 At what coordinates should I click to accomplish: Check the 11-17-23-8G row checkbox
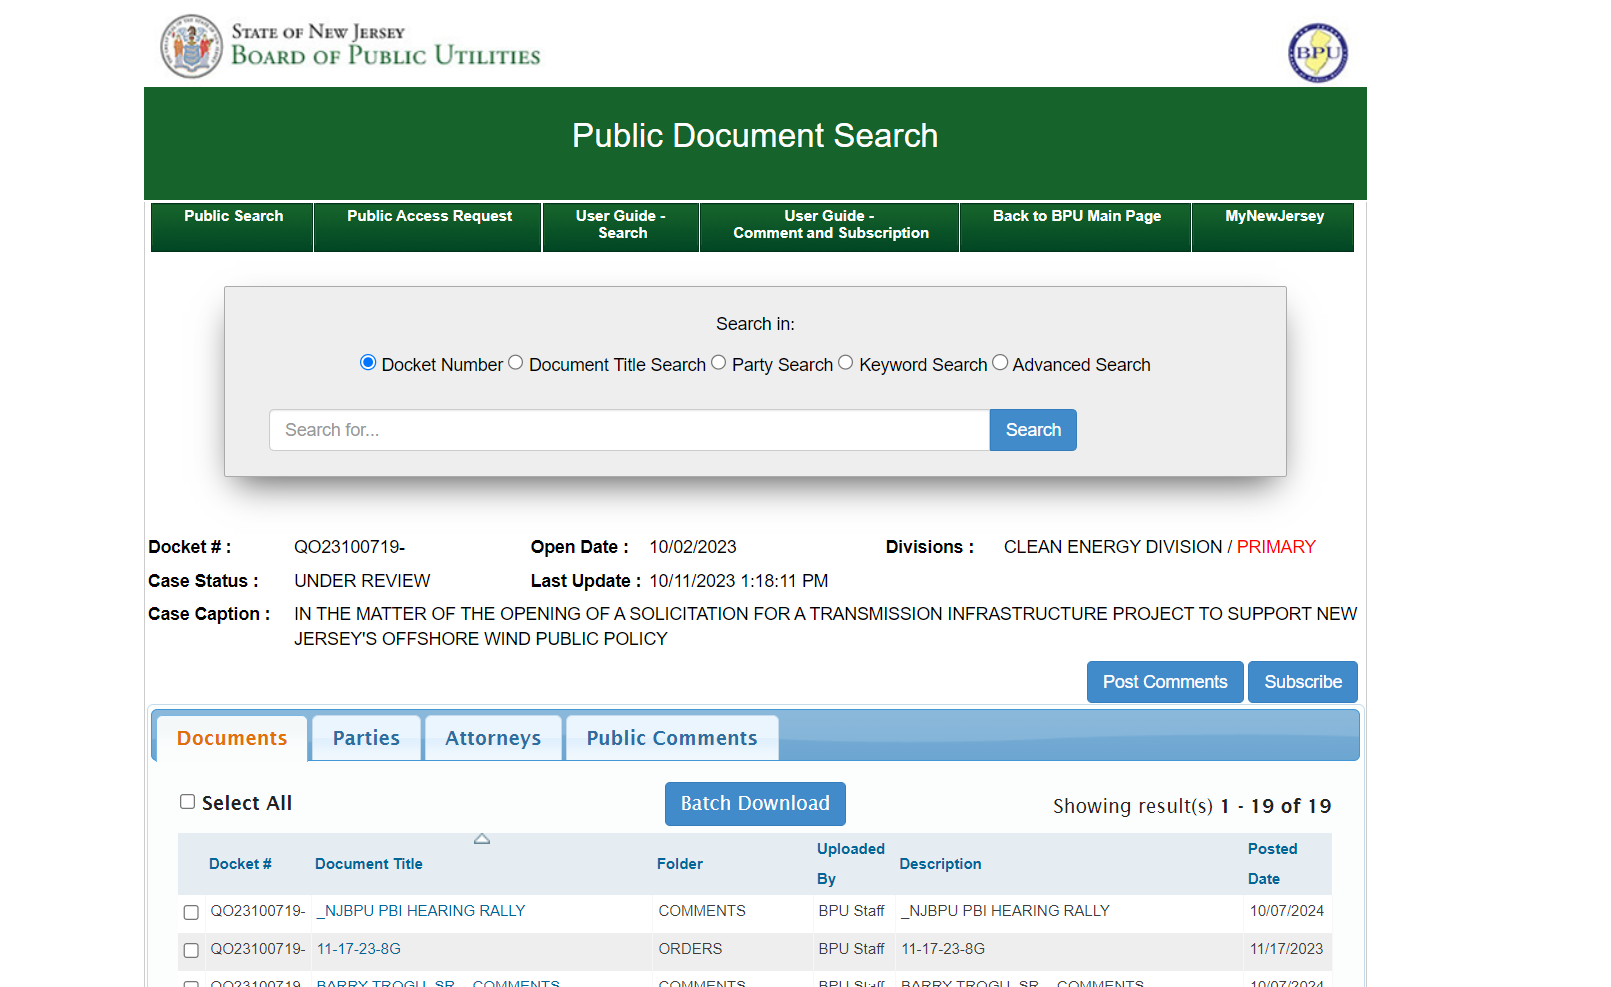pyautogui.click(x=191, y=950)
